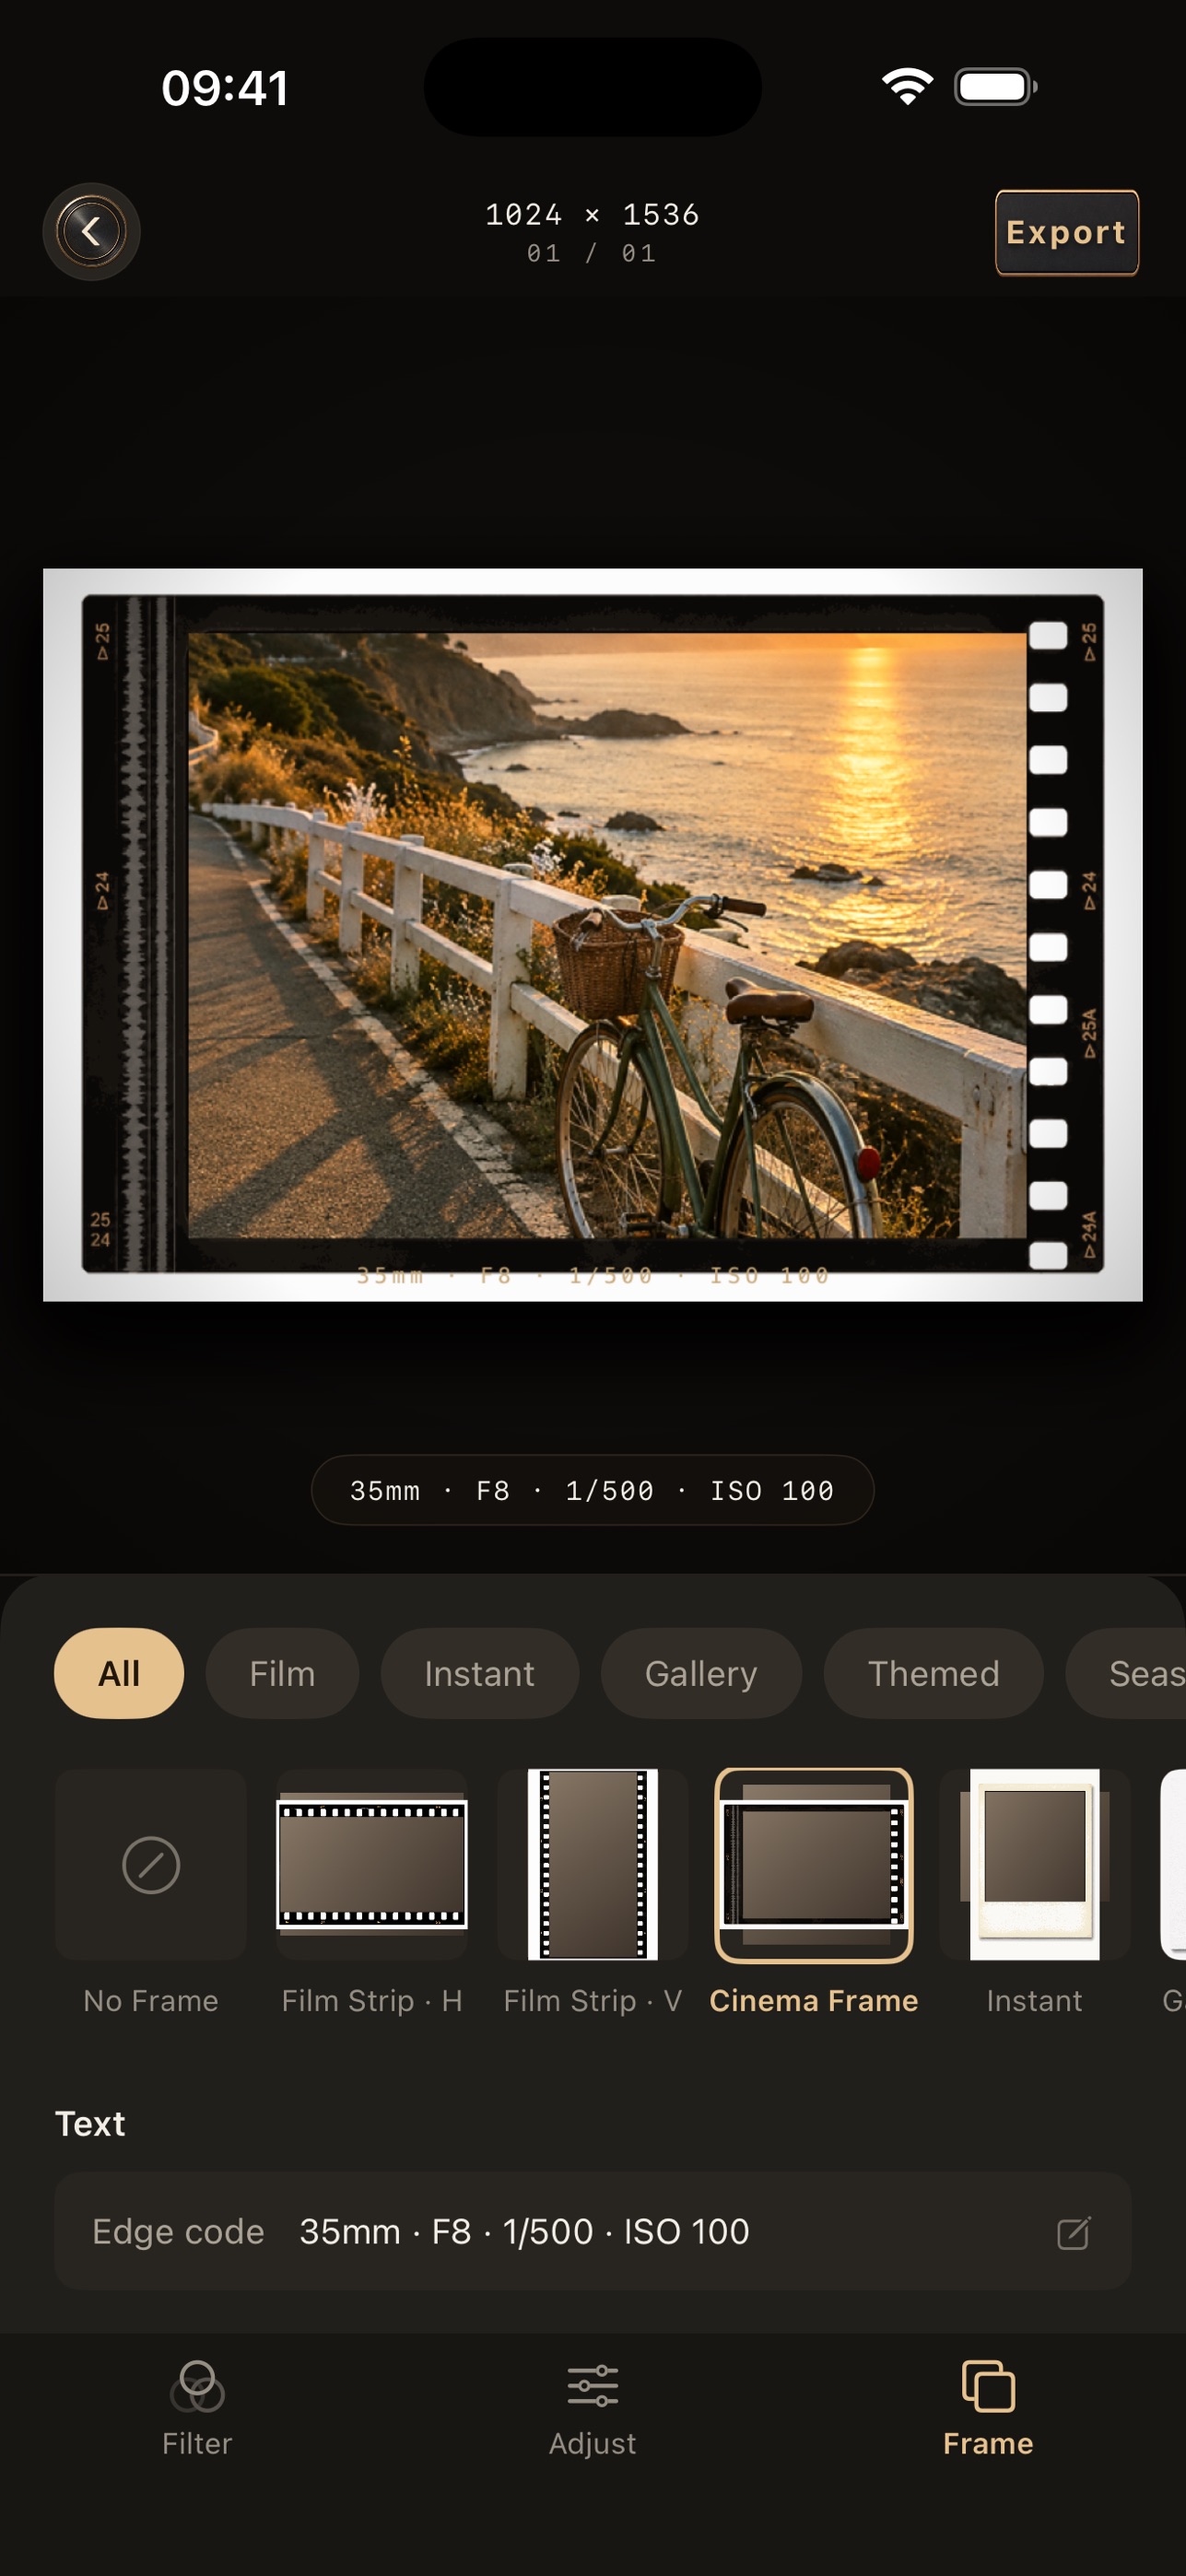The width and height of the screenshot is (1186, 2576).
Task: Tap the "Text" section heading
Action: (x=90, y=2123)
